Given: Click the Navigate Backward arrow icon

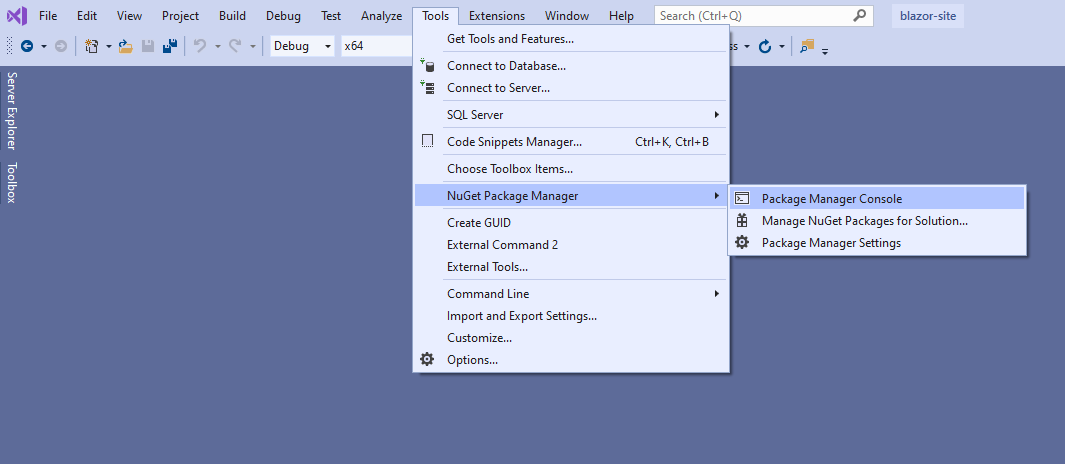Looking at the screenshot, I should pos(27,47).
